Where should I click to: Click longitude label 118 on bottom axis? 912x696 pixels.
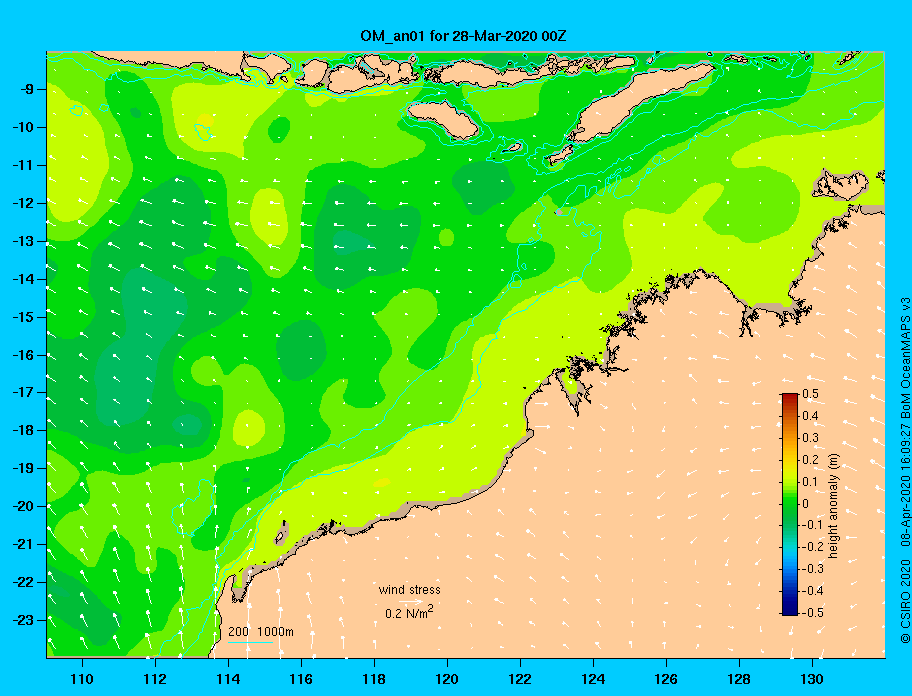coord(374,679)
